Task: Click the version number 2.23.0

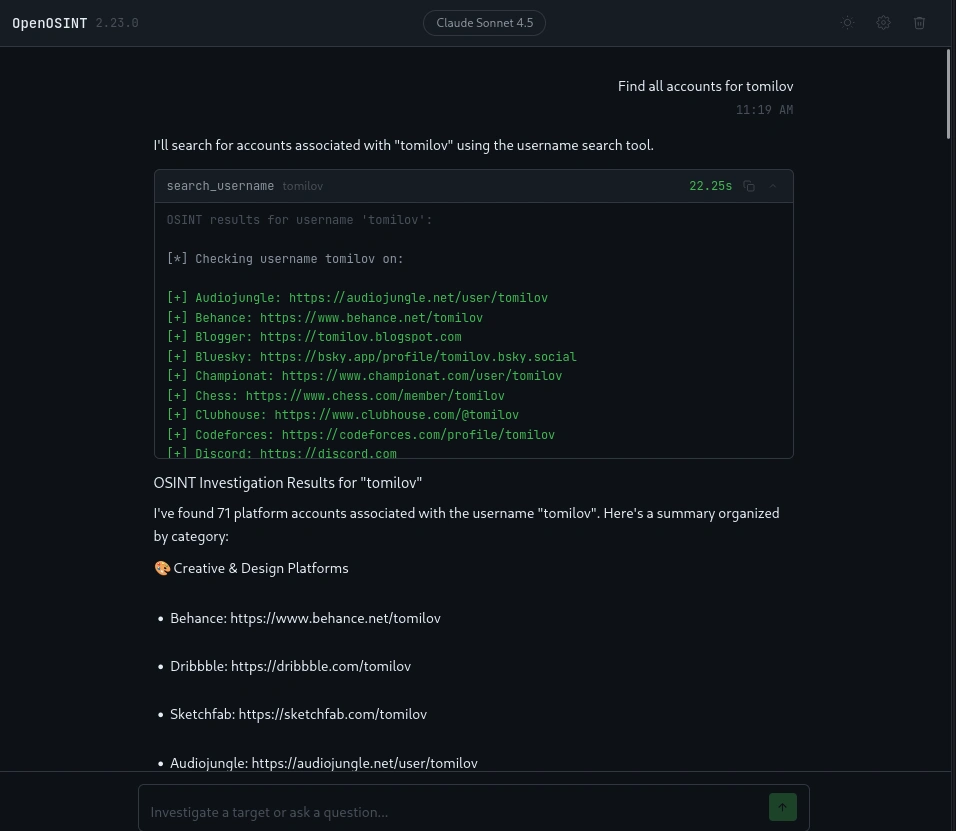Action: [x=117, y=23]
